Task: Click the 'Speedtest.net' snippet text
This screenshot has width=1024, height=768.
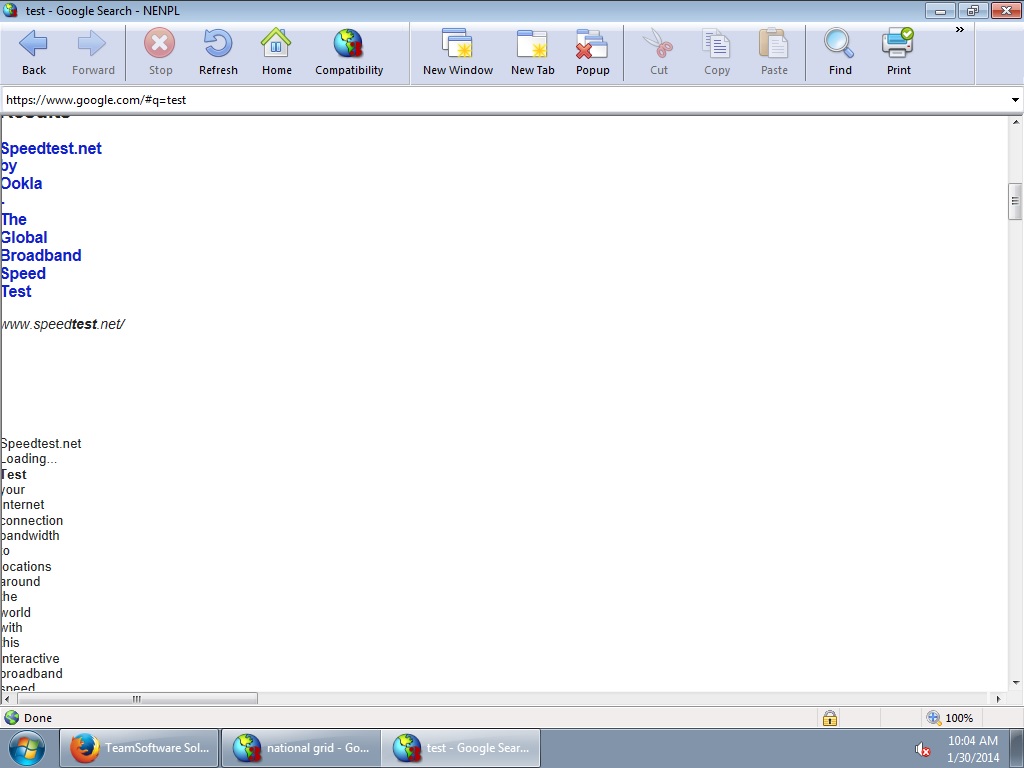Action: (x=41, y=444)
